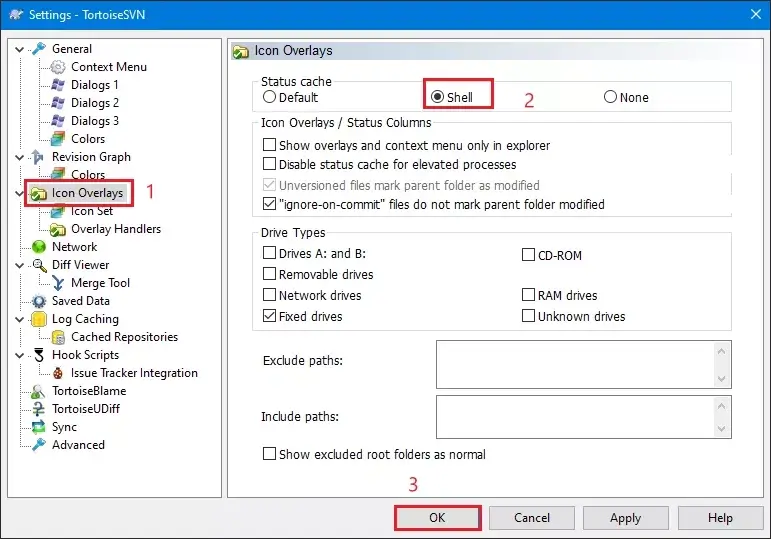Click the Revision Graph icon
This screenshot has height=539, width=771.
38,157
